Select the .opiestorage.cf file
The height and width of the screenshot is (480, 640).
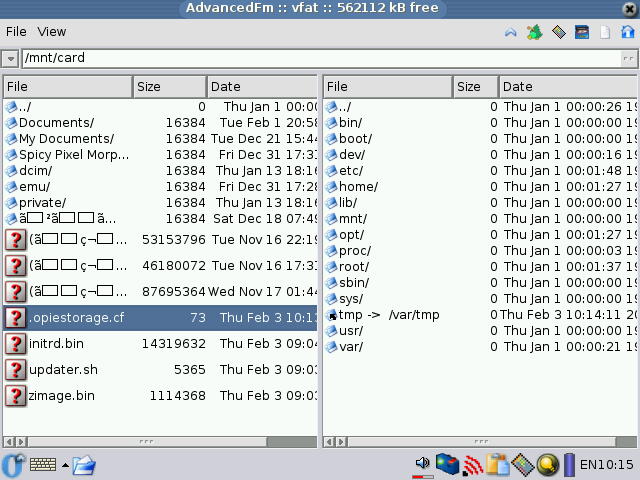(160, 318)
